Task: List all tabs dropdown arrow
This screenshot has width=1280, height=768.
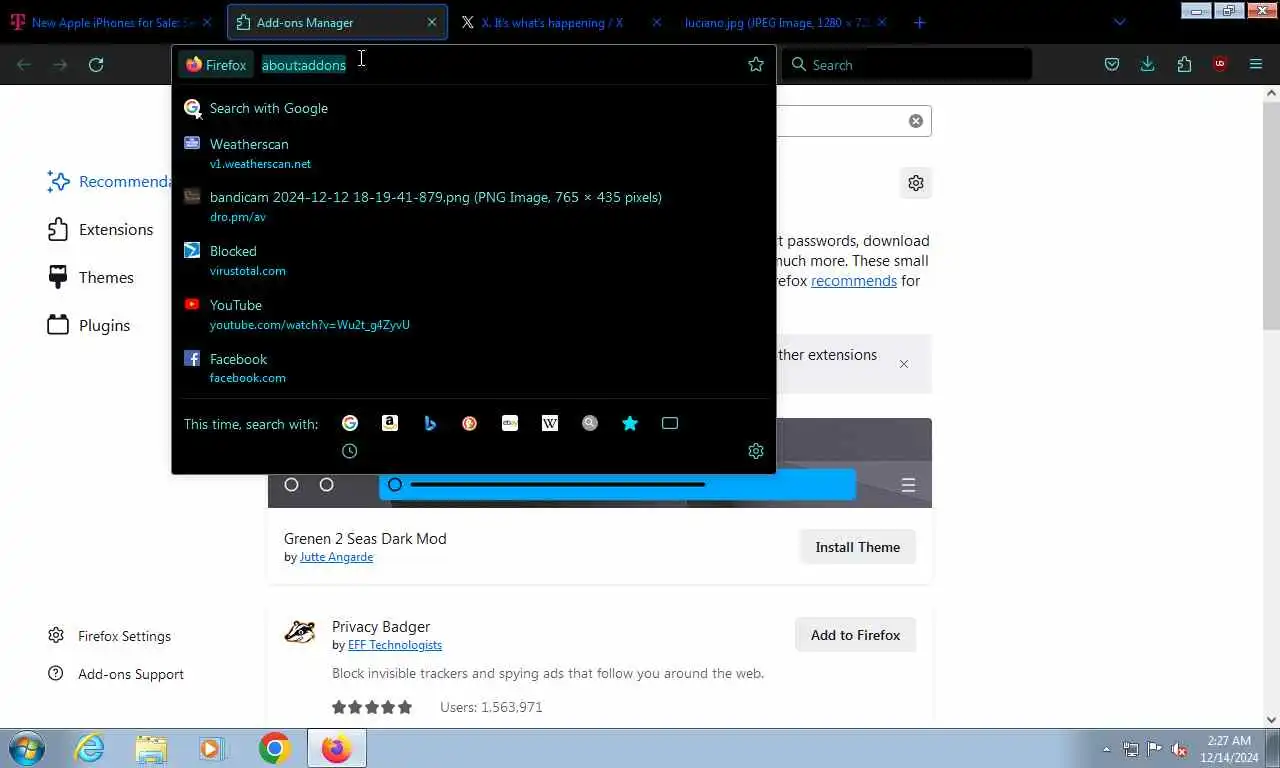Action: [1120, 22]
